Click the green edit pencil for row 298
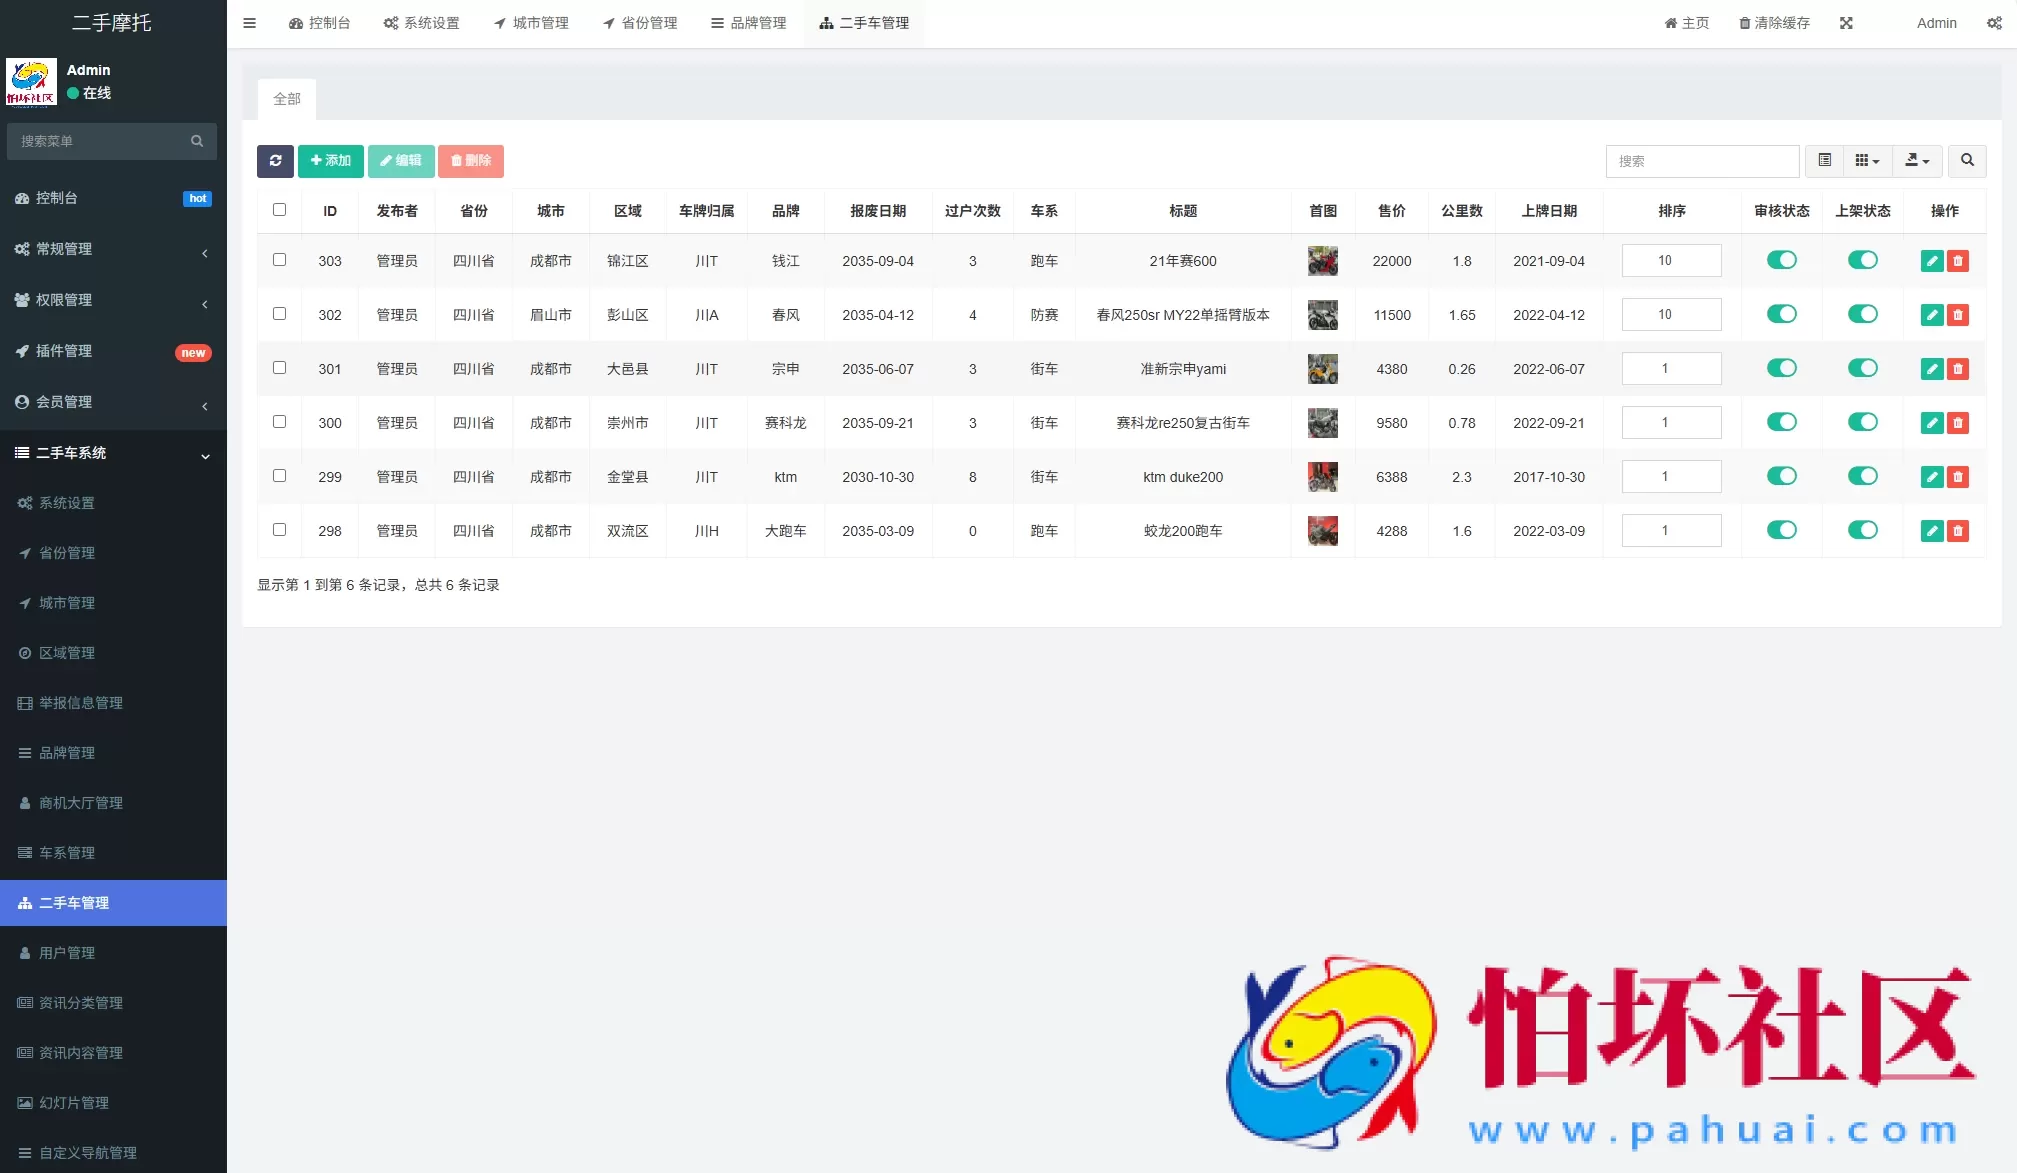Viewport: 2017px width, 1173px height. (x=1932, y=531)
